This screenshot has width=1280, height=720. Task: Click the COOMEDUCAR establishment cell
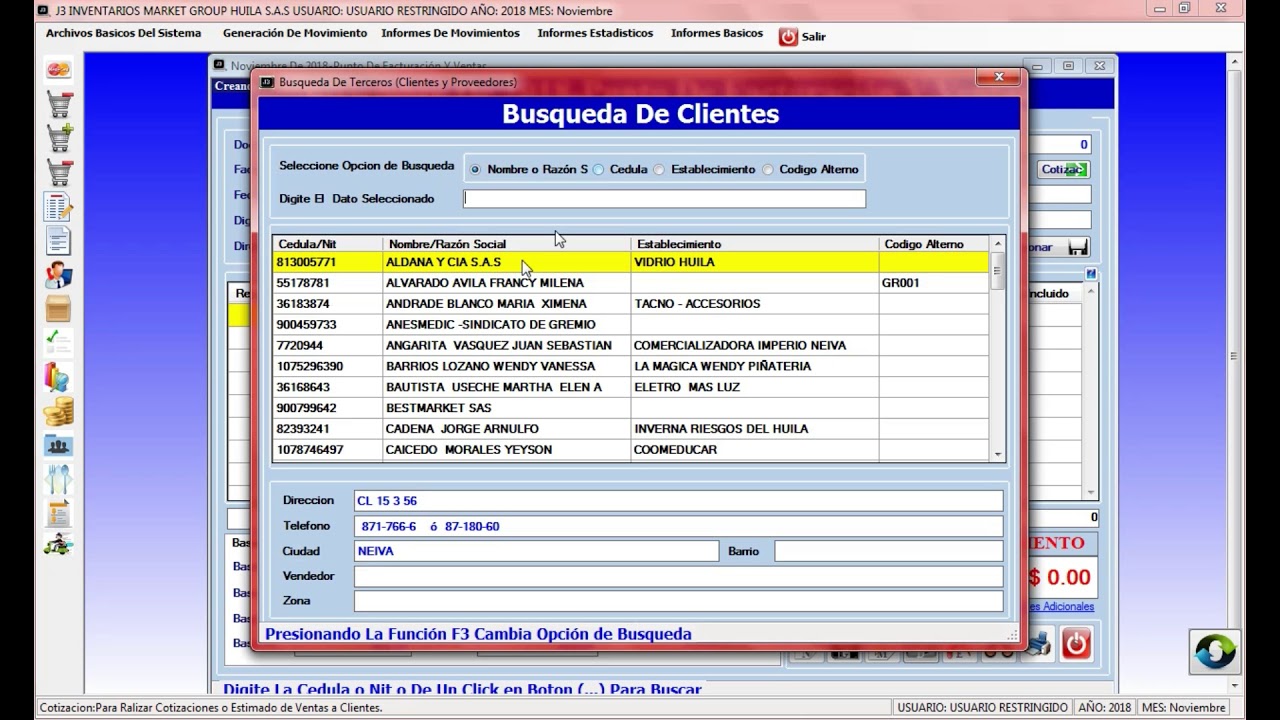(x=755, y=450)
